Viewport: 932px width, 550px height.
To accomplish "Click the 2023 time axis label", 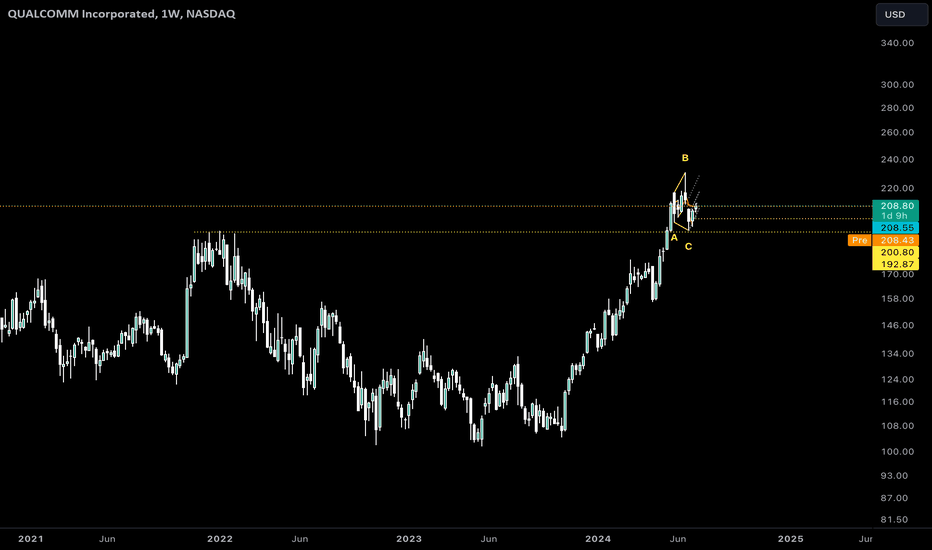I will click(x=409, y=539).
